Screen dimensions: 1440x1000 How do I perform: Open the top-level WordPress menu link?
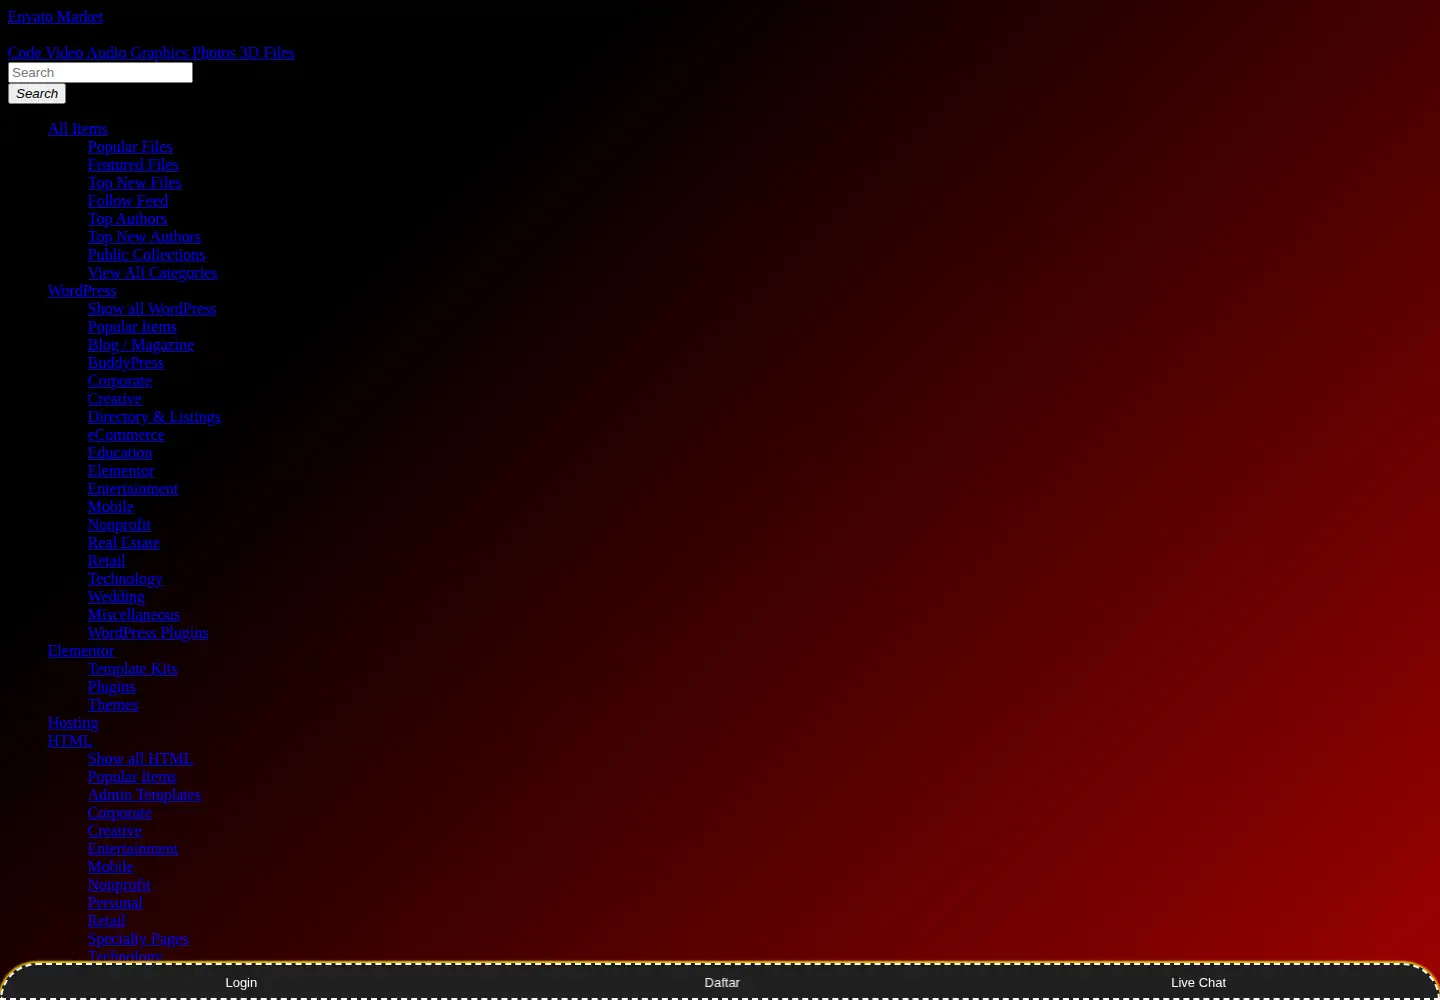pyautogui.click(x=82, y=291)
